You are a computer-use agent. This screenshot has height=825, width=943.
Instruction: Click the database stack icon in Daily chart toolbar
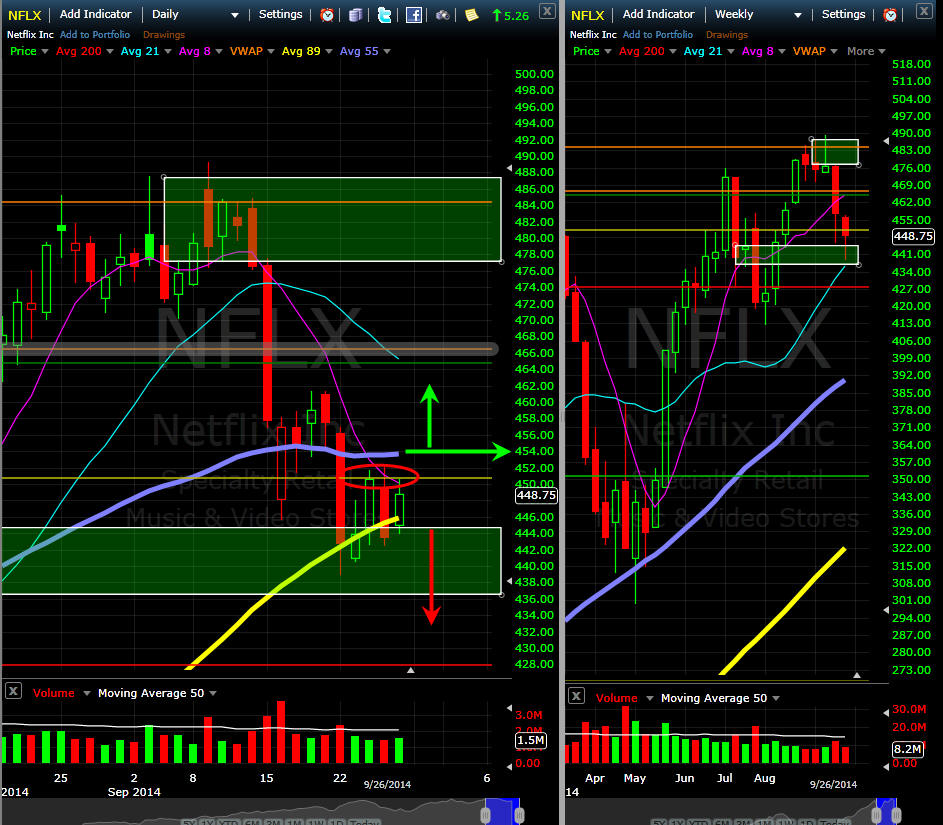click(x=355, y=15)
